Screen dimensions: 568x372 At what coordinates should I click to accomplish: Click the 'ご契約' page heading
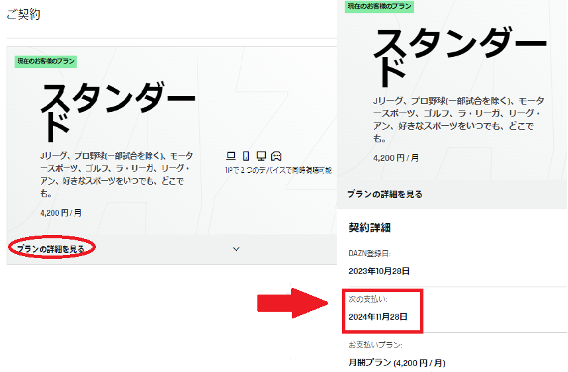[x=24, y=14]
